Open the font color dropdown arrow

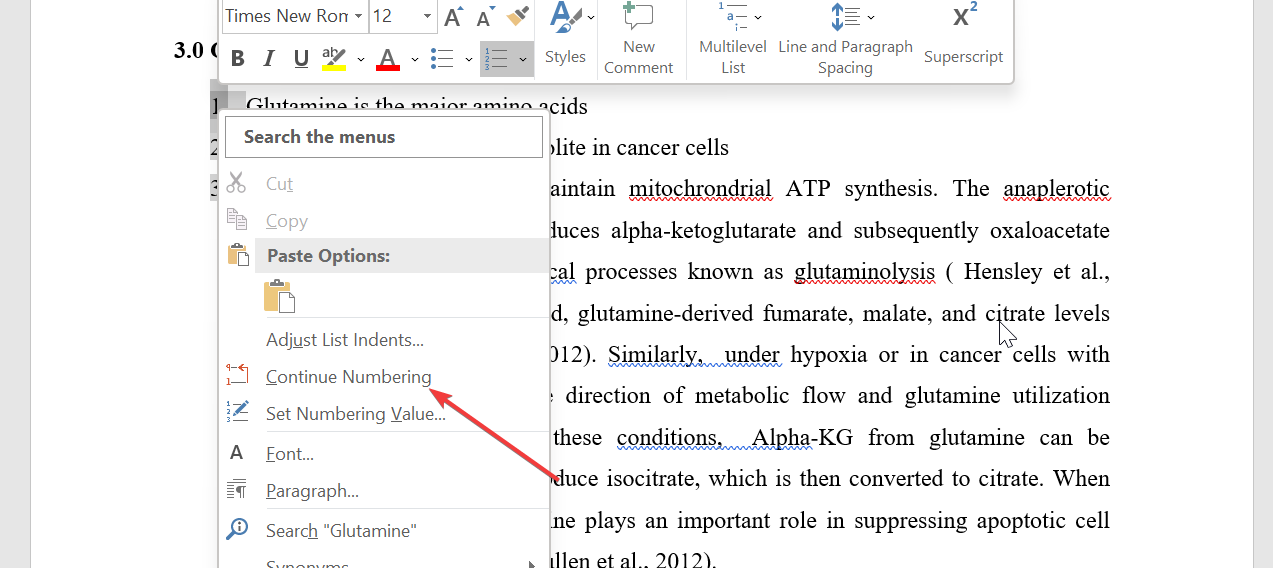click(x=414, y=60)
